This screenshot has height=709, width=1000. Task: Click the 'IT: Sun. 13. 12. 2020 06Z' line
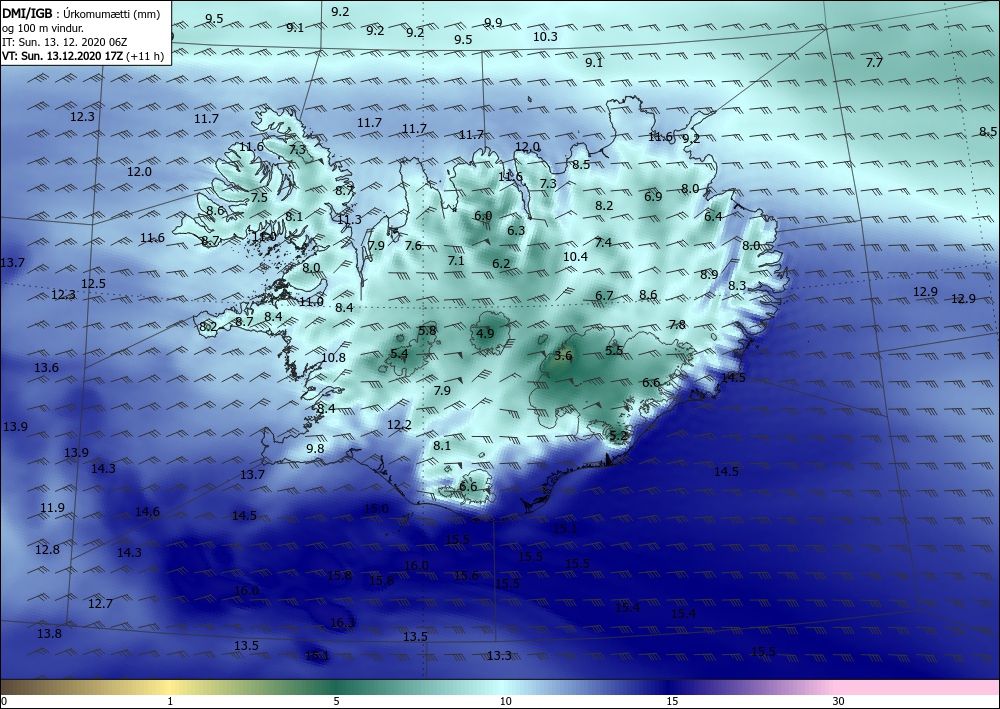[x=64, y=42]
